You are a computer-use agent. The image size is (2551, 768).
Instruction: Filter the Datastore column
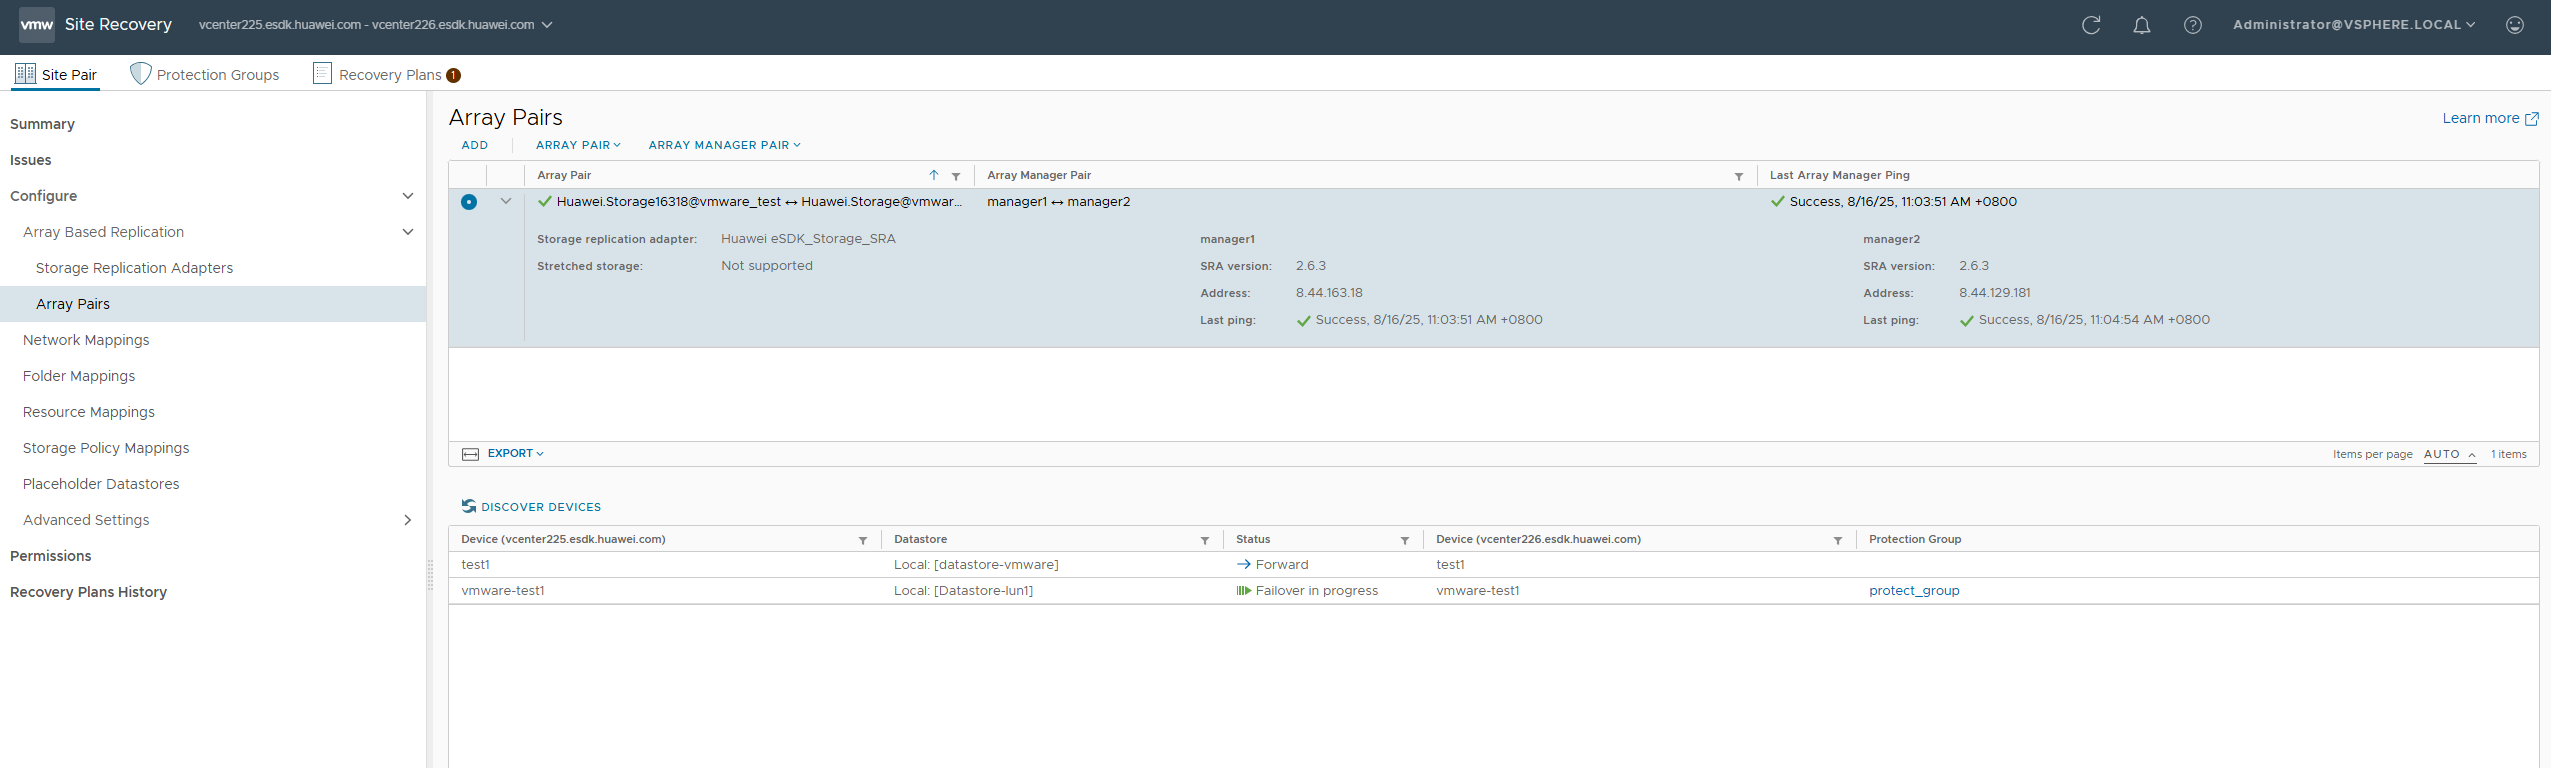(1205, 540)
